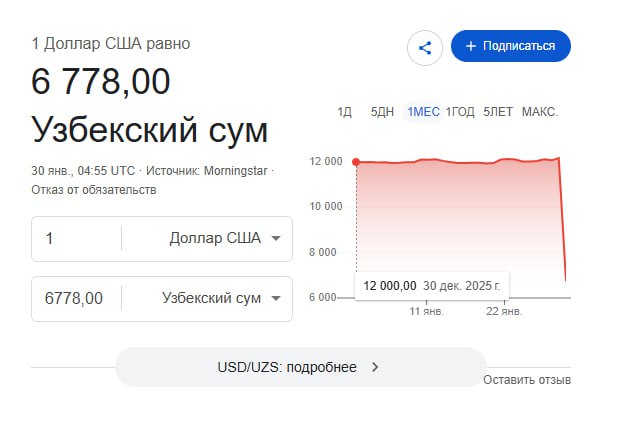Viewport: 628px width, 424px height.
Task: Select the 1МЕС chart range
Action: tap(423, 112)
